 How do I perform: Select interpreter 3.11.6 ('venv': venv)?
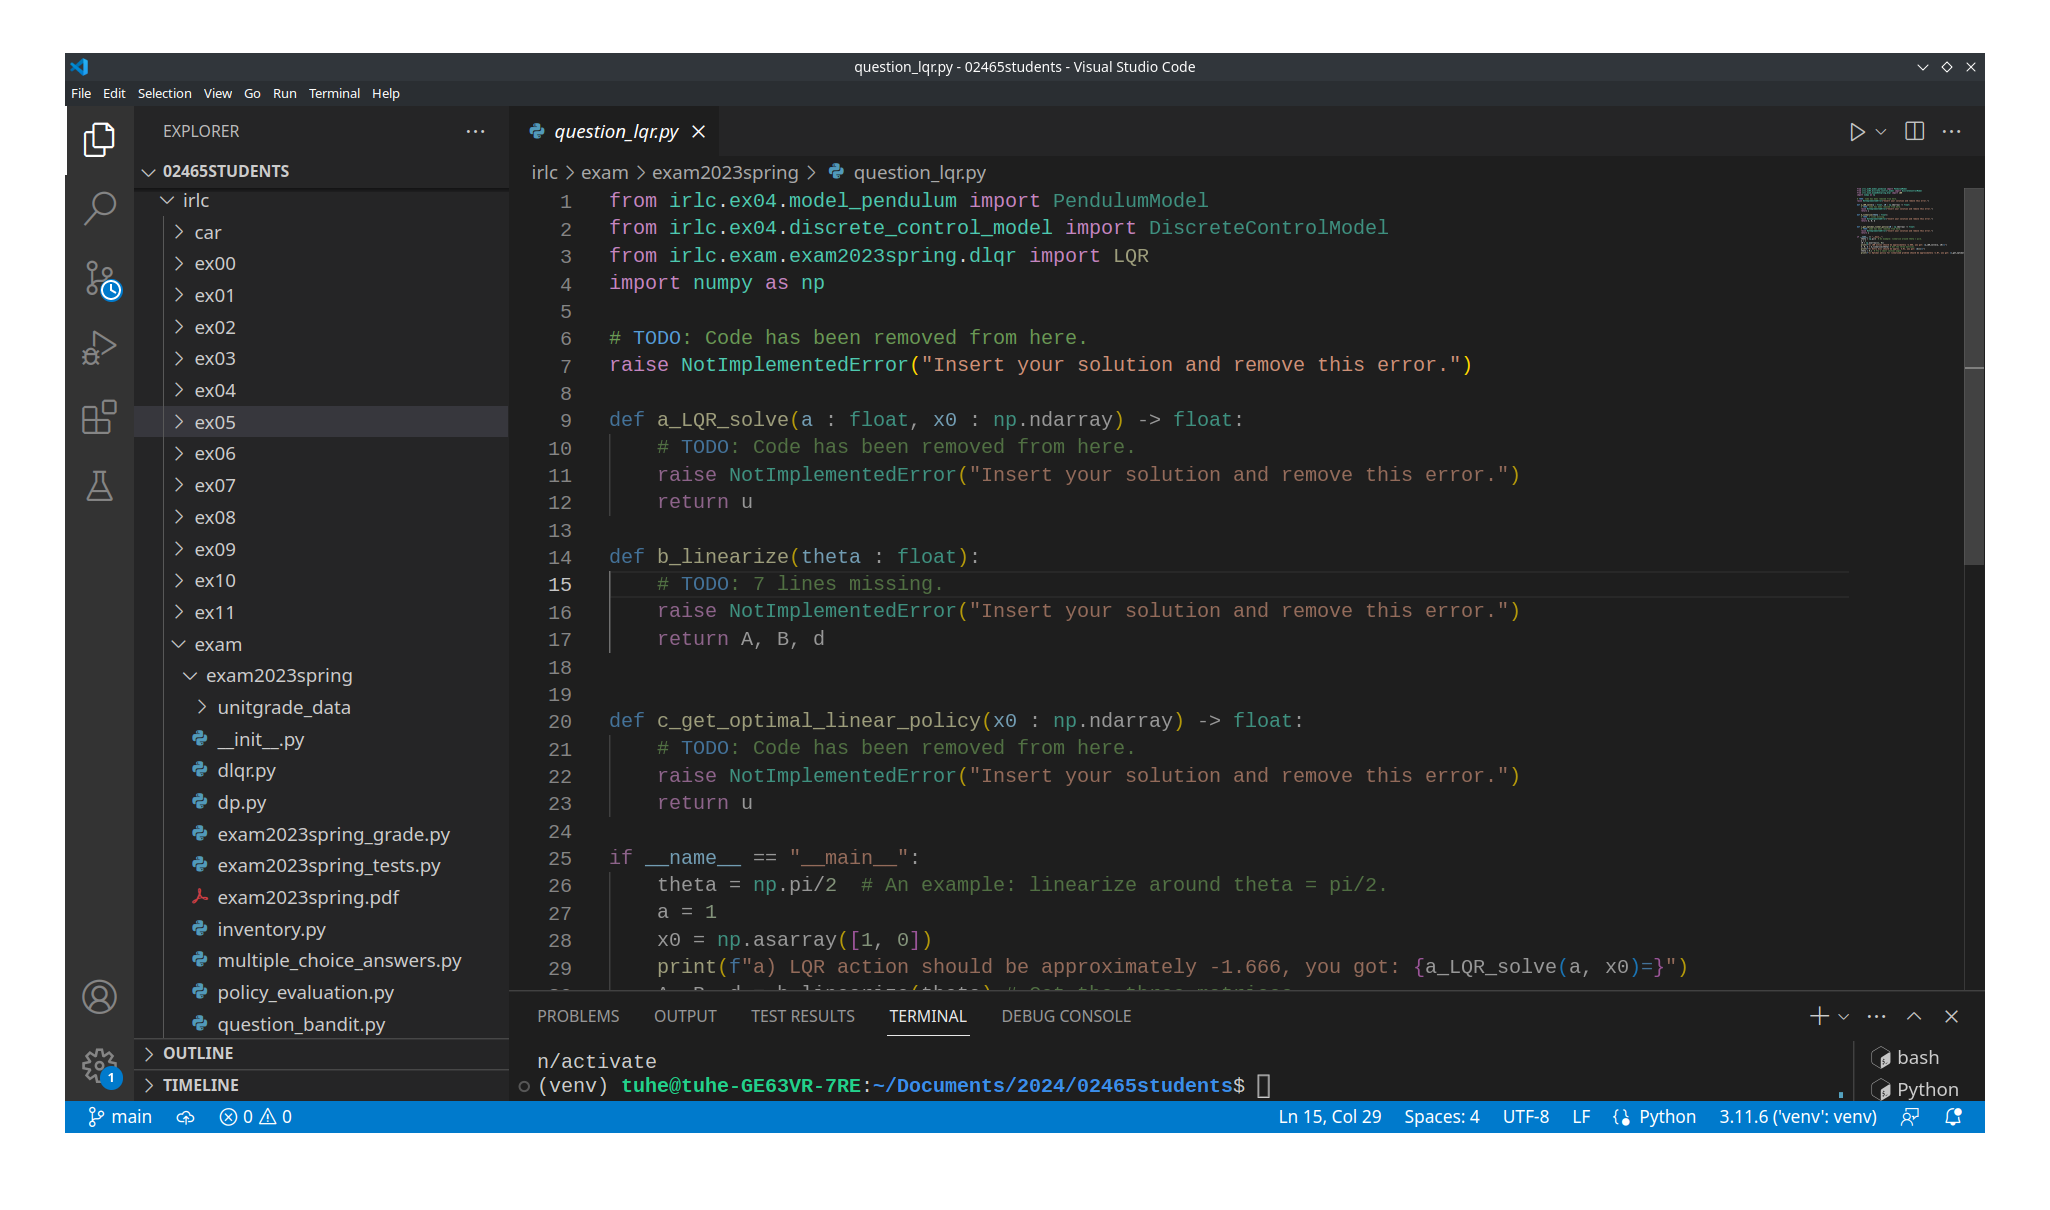pyautogui.click(x=1797, y=1117)
